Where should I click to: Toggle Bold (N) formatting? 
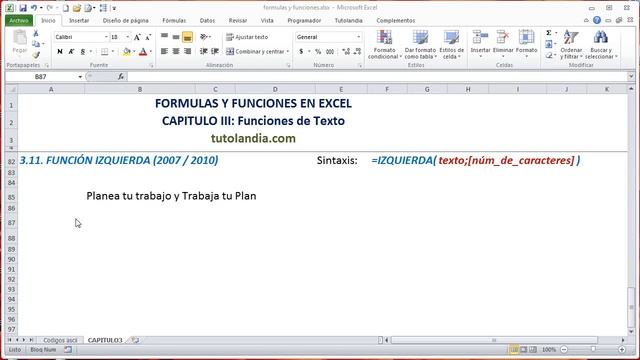tap(60, 51)
